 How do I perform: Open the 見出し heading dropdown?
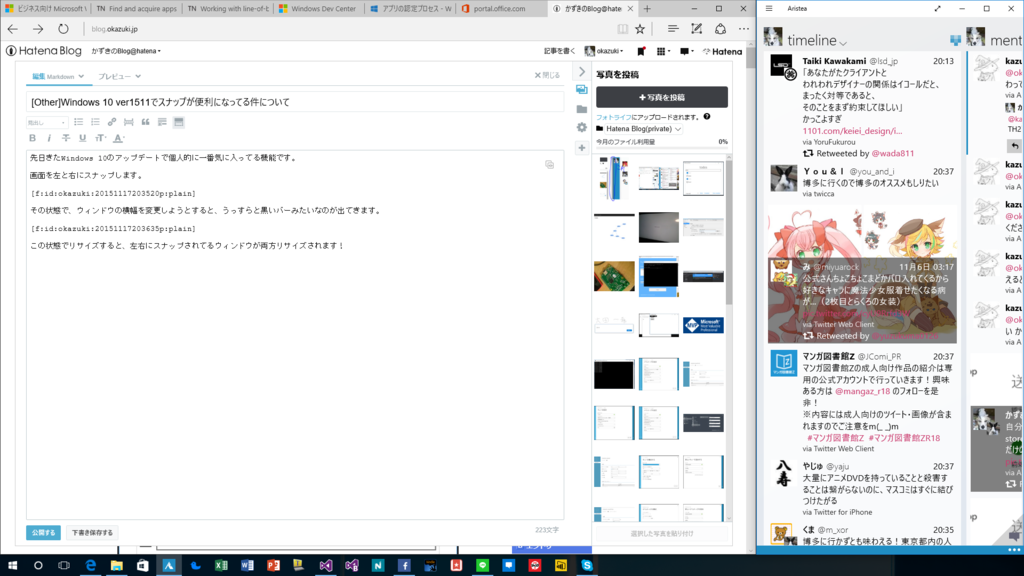coord(46,121)
